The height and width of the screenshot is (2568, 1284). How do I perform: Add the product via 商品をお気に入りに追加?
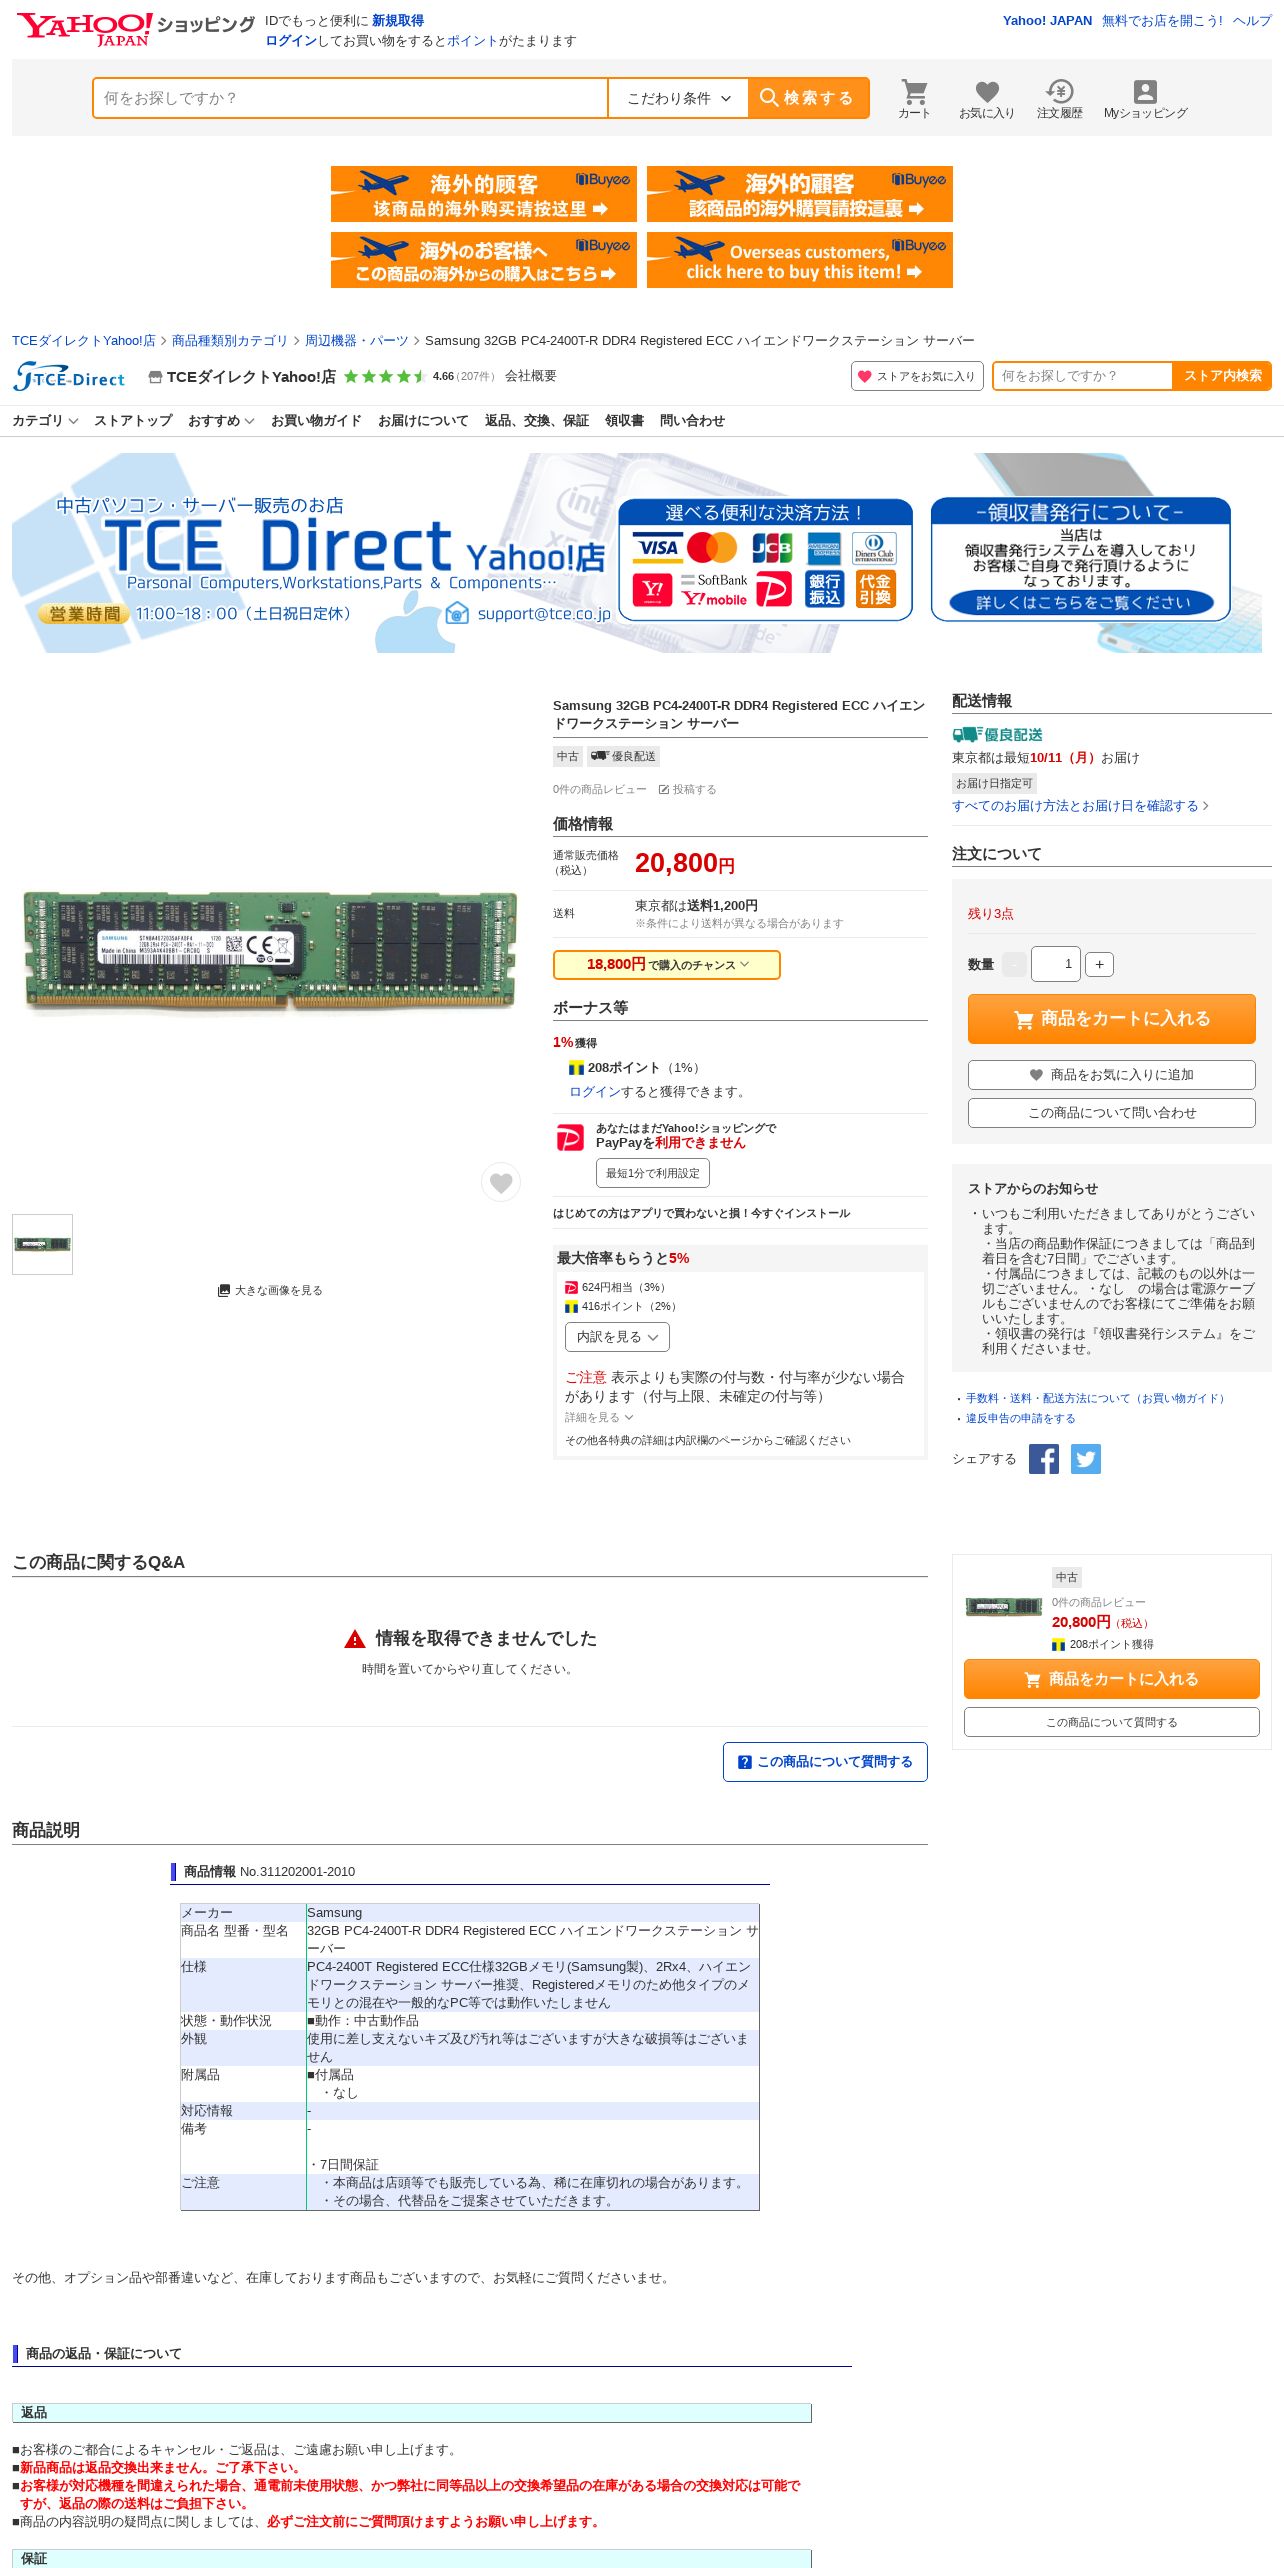click(1111, 1074)
